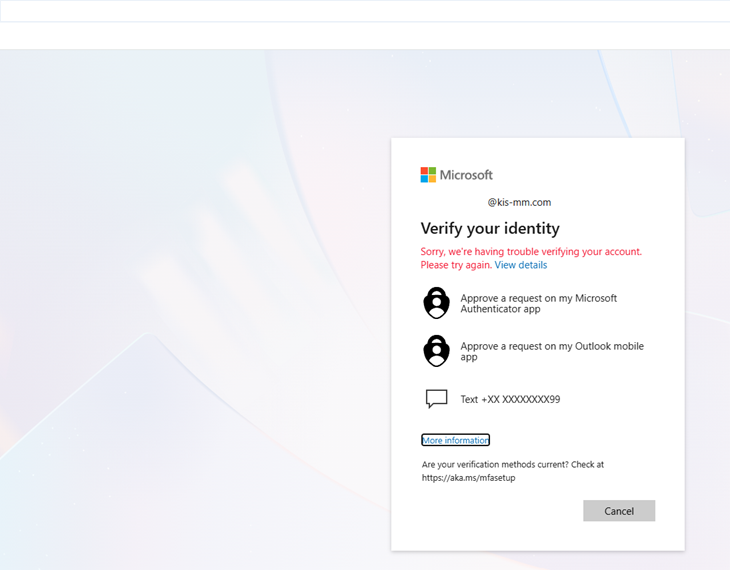This screenshot has width=733, height=570.
Task: Click the Microsoft logo
Action: [456, 175]
